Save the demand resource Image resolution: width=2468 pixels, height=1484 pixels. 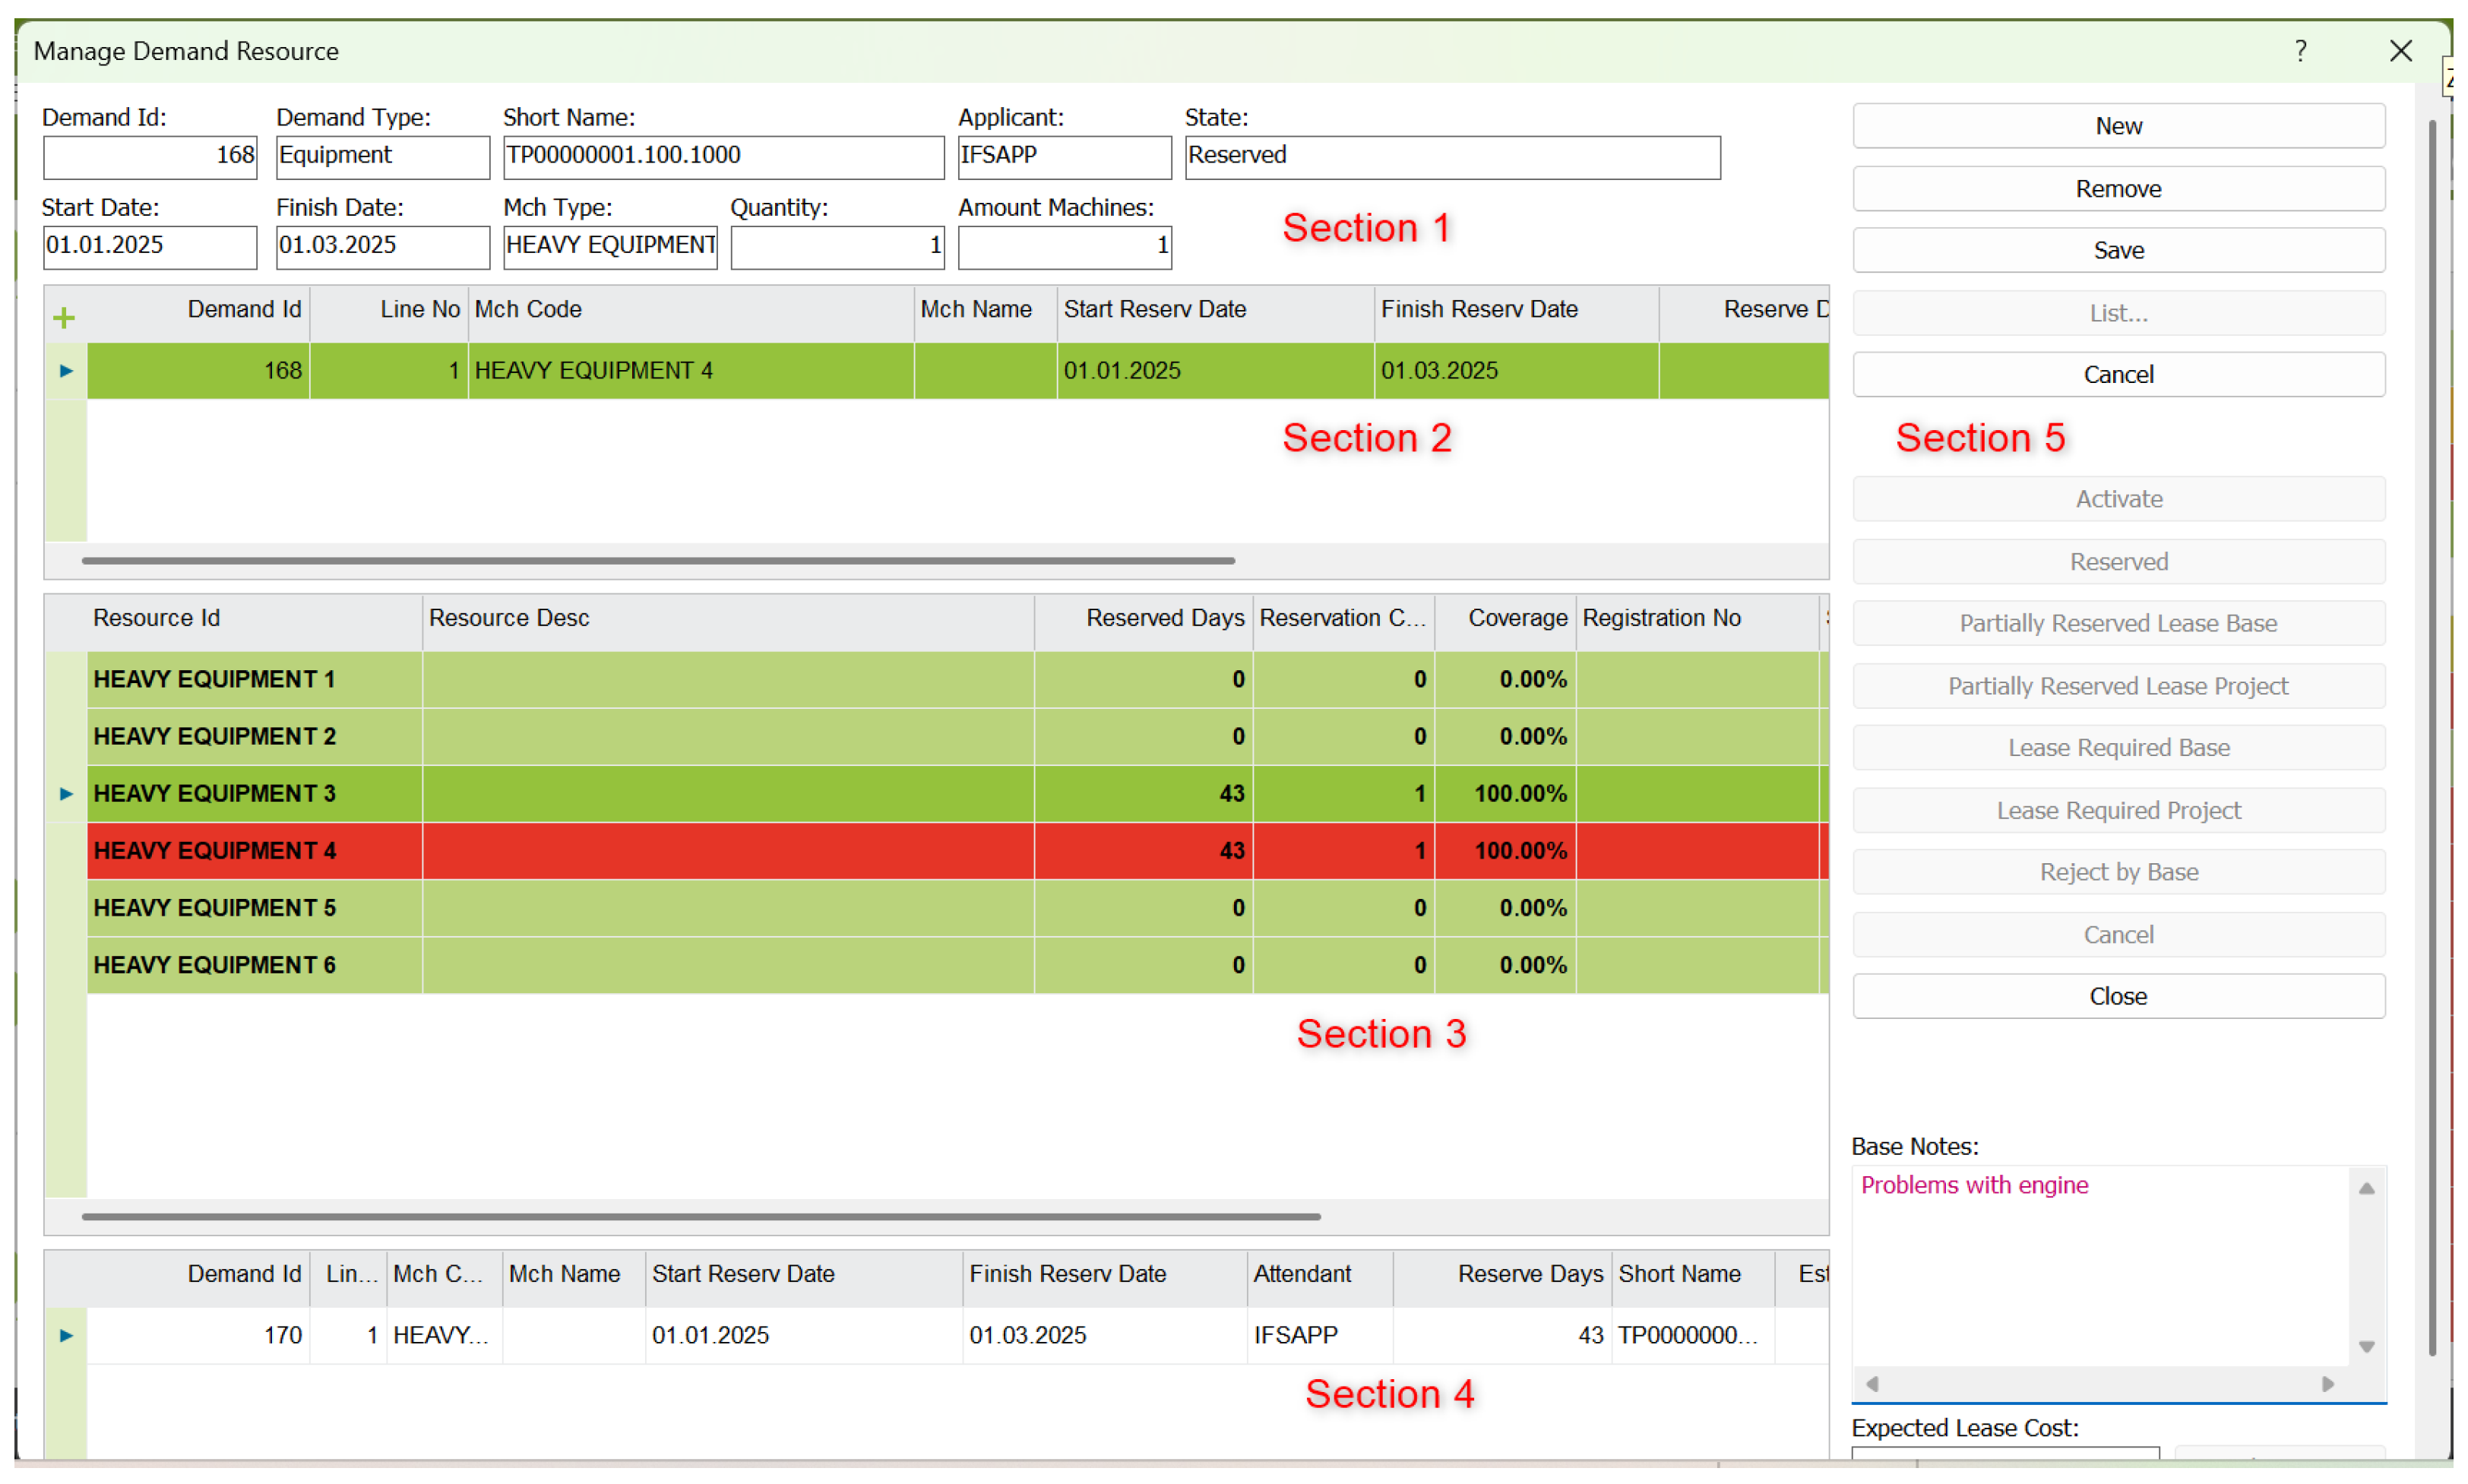click(x=2118, y=250)
